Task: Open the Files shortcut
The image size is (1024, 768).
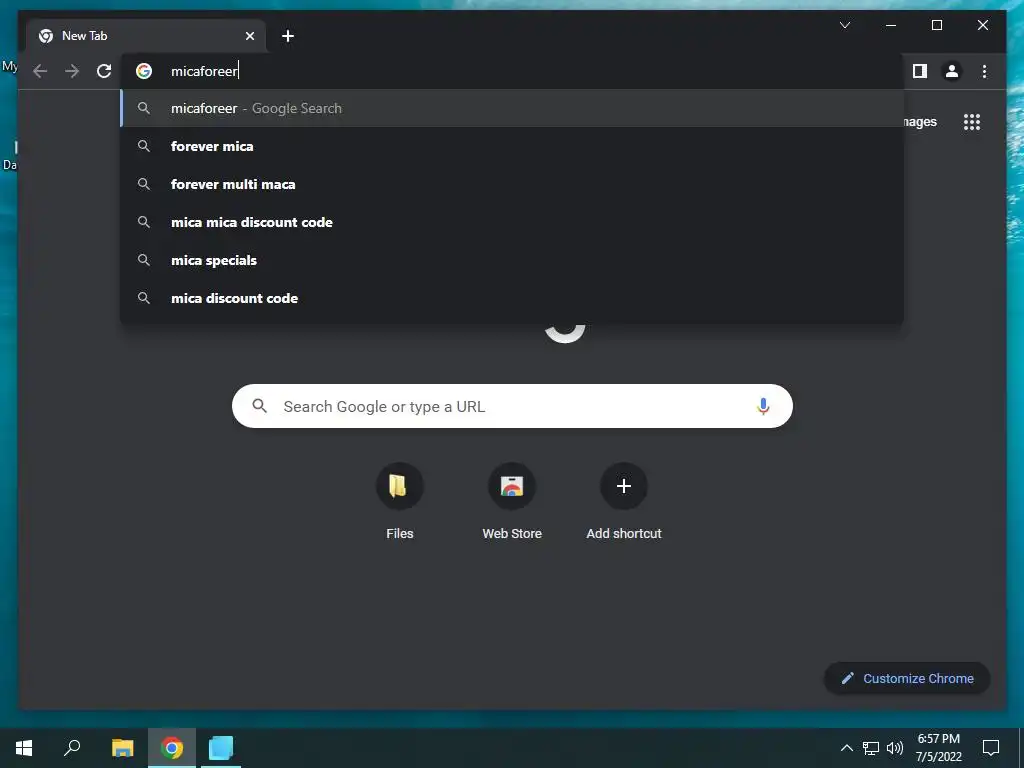Action: (400, 502)
